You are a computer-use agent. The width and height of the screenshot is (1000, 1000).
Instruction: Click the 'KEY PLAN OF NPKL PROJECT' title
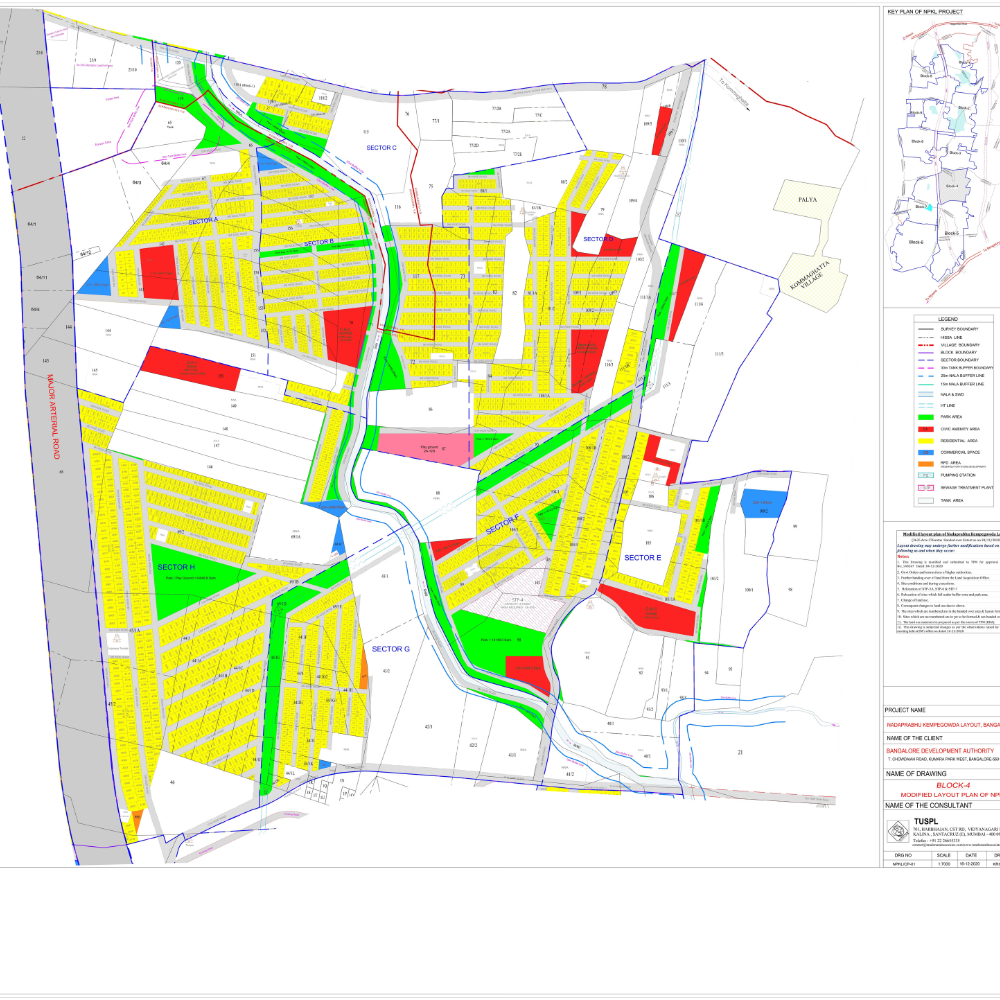tap(925, 11)
